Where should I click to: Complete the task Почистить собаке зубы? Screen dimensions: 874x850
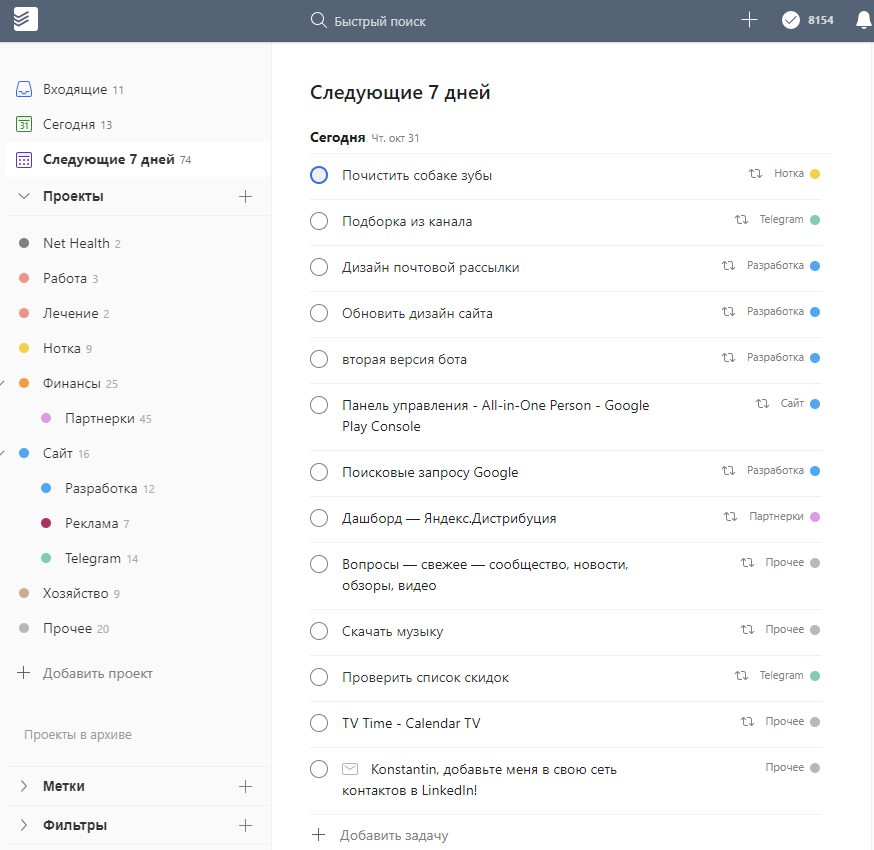tap(318, 174)
